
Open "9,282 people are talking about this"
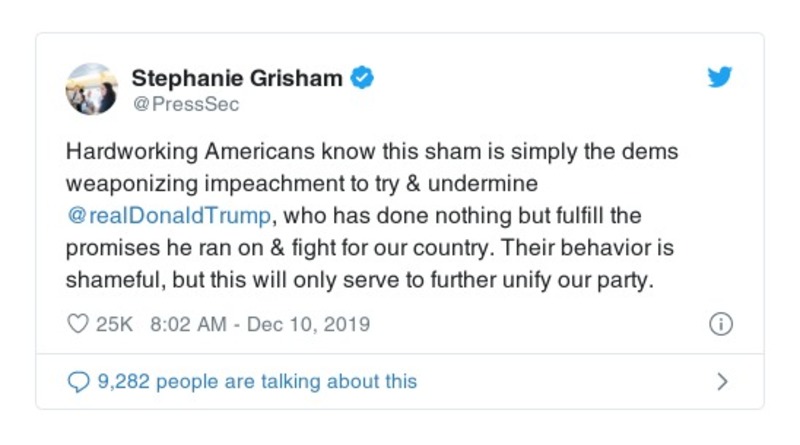click(256, 381)
